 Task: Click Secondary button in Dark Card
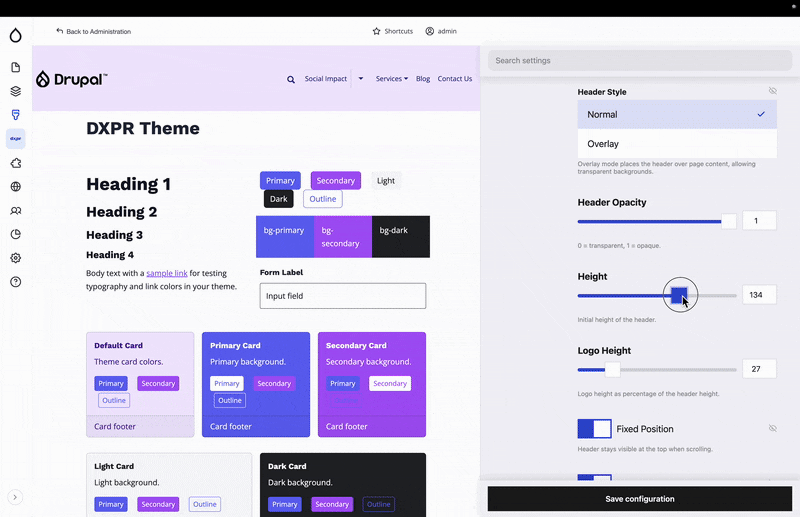tap(332, 504)
